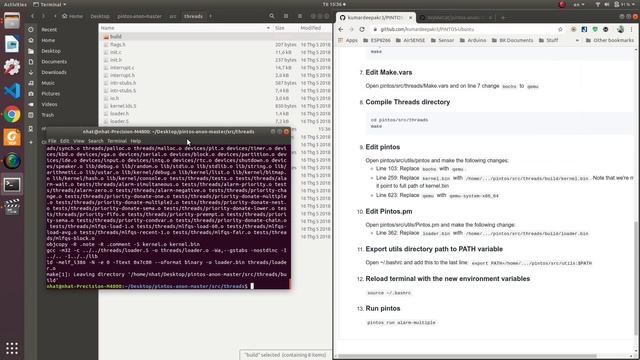Open Recent in Files sidebar
Screen dimensions: 640x360
point(49,30)
